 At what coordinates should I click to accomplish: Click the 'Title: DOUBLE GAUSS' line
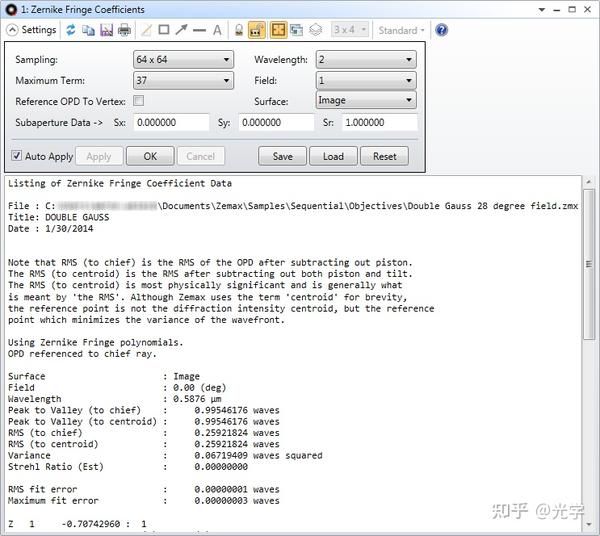[x=59, y=217]
